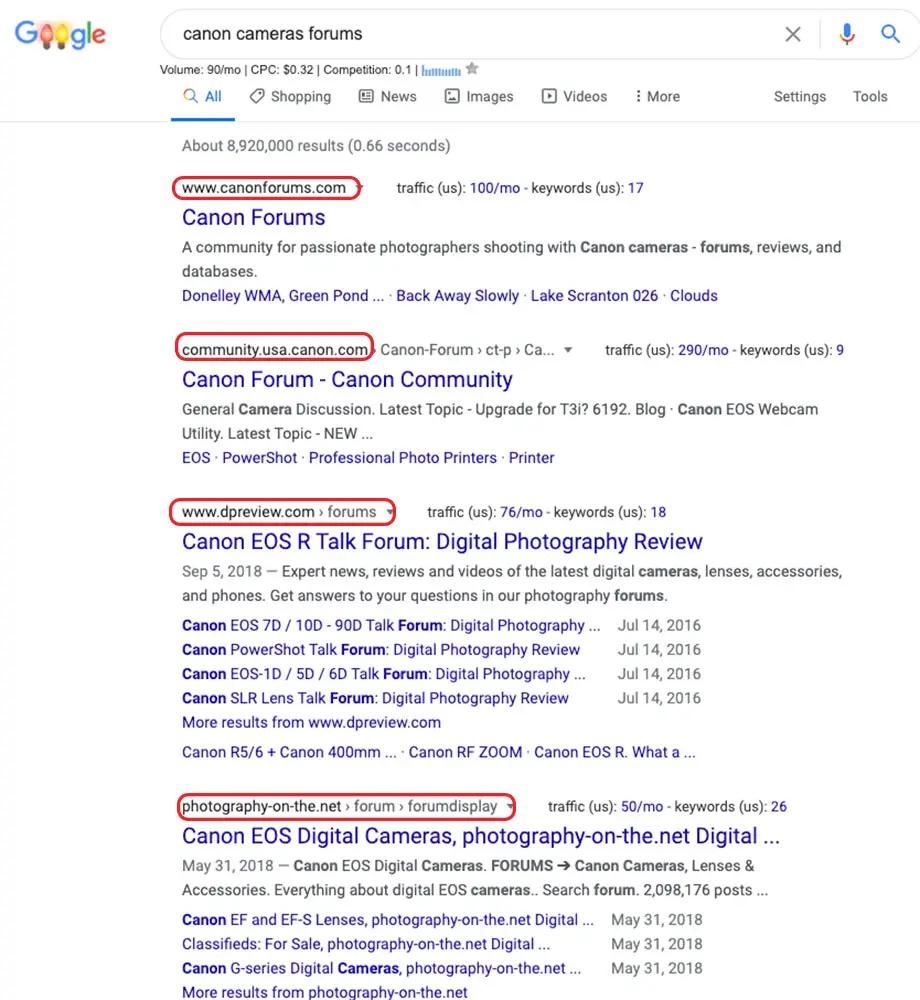Click the Google logo
The height and width of the screenshot is (1000, 920).
coord(61,34)
